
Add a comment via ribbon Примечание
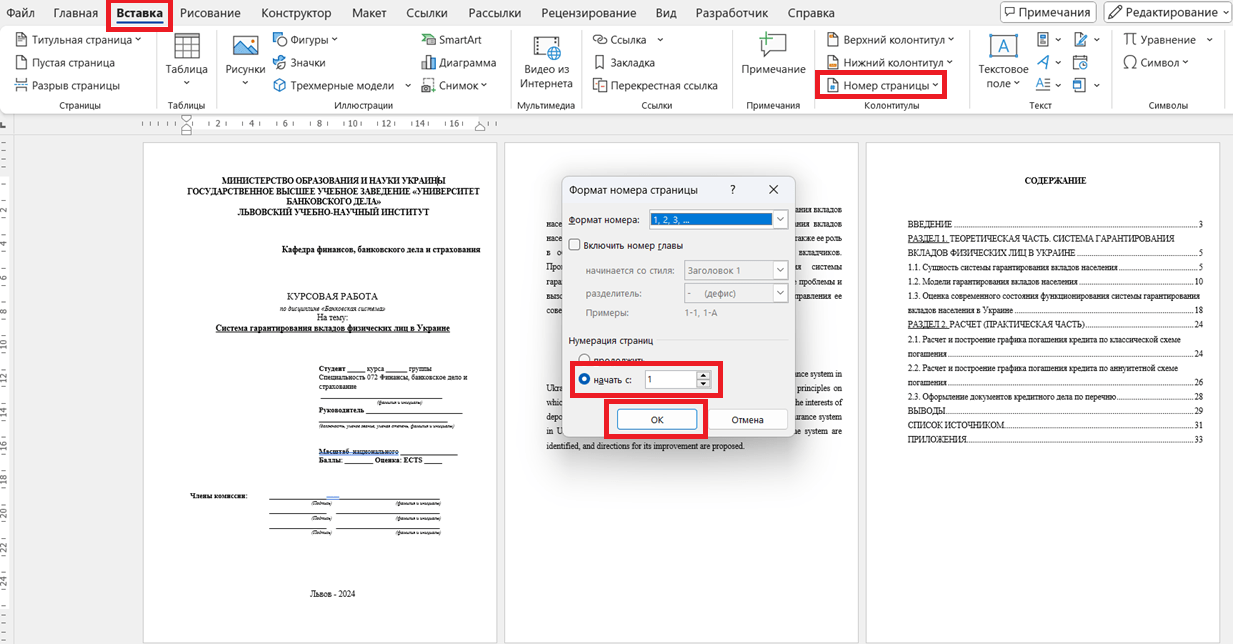tap(773, 55)
